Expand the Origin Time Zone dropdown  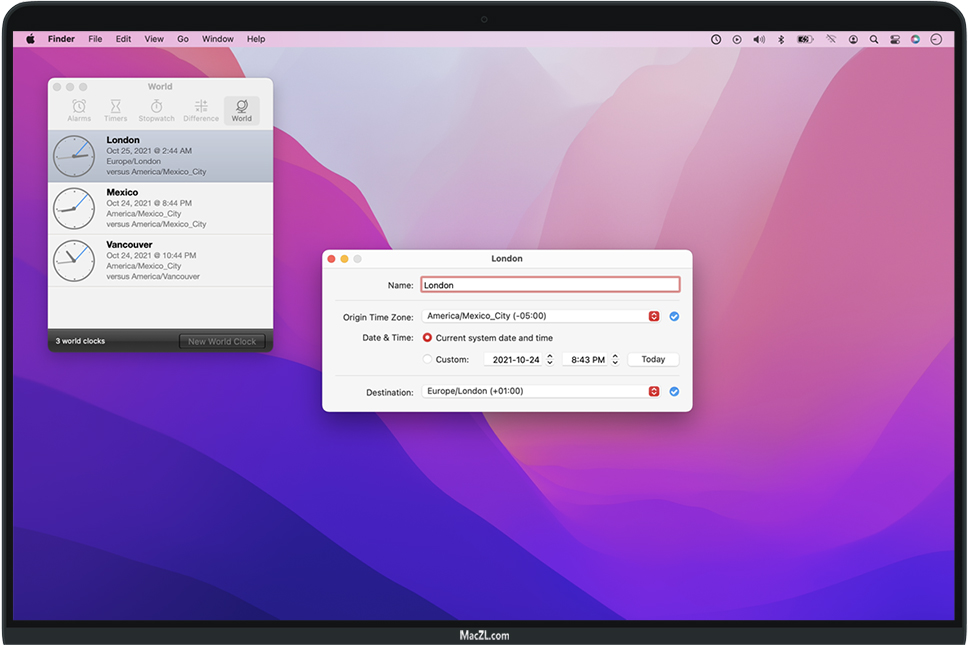[x=654, y=316]
